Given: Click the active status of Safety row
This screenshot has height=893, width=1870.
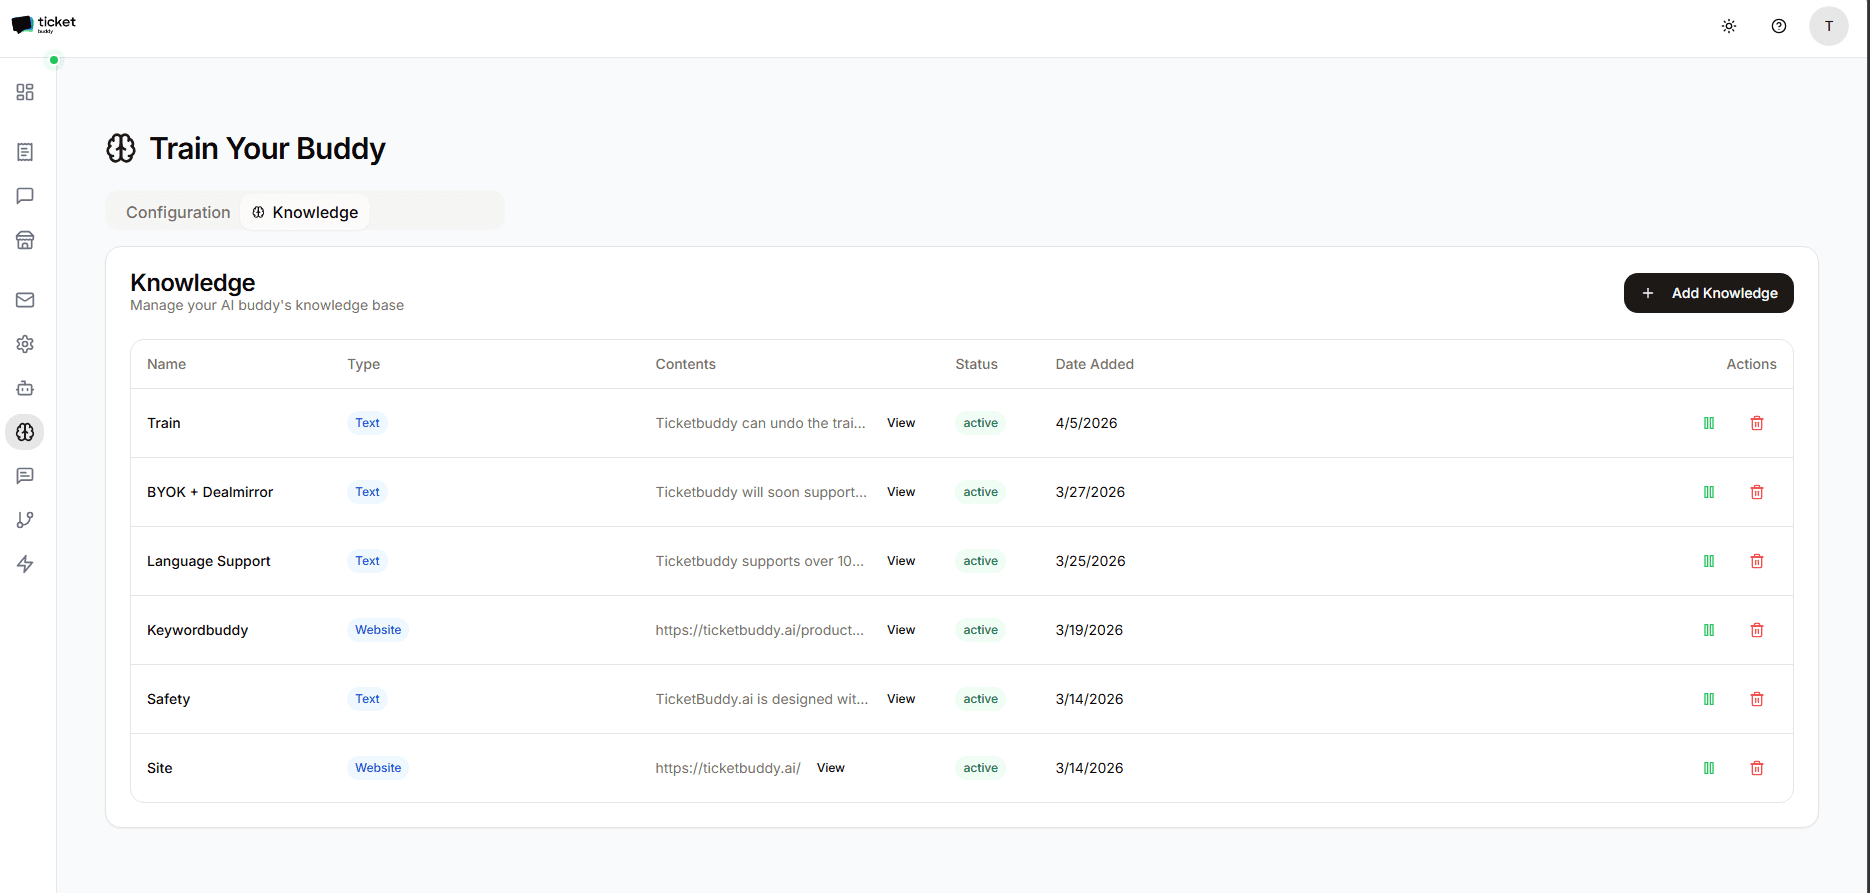Looking at the screenshot, I should 980,699.
